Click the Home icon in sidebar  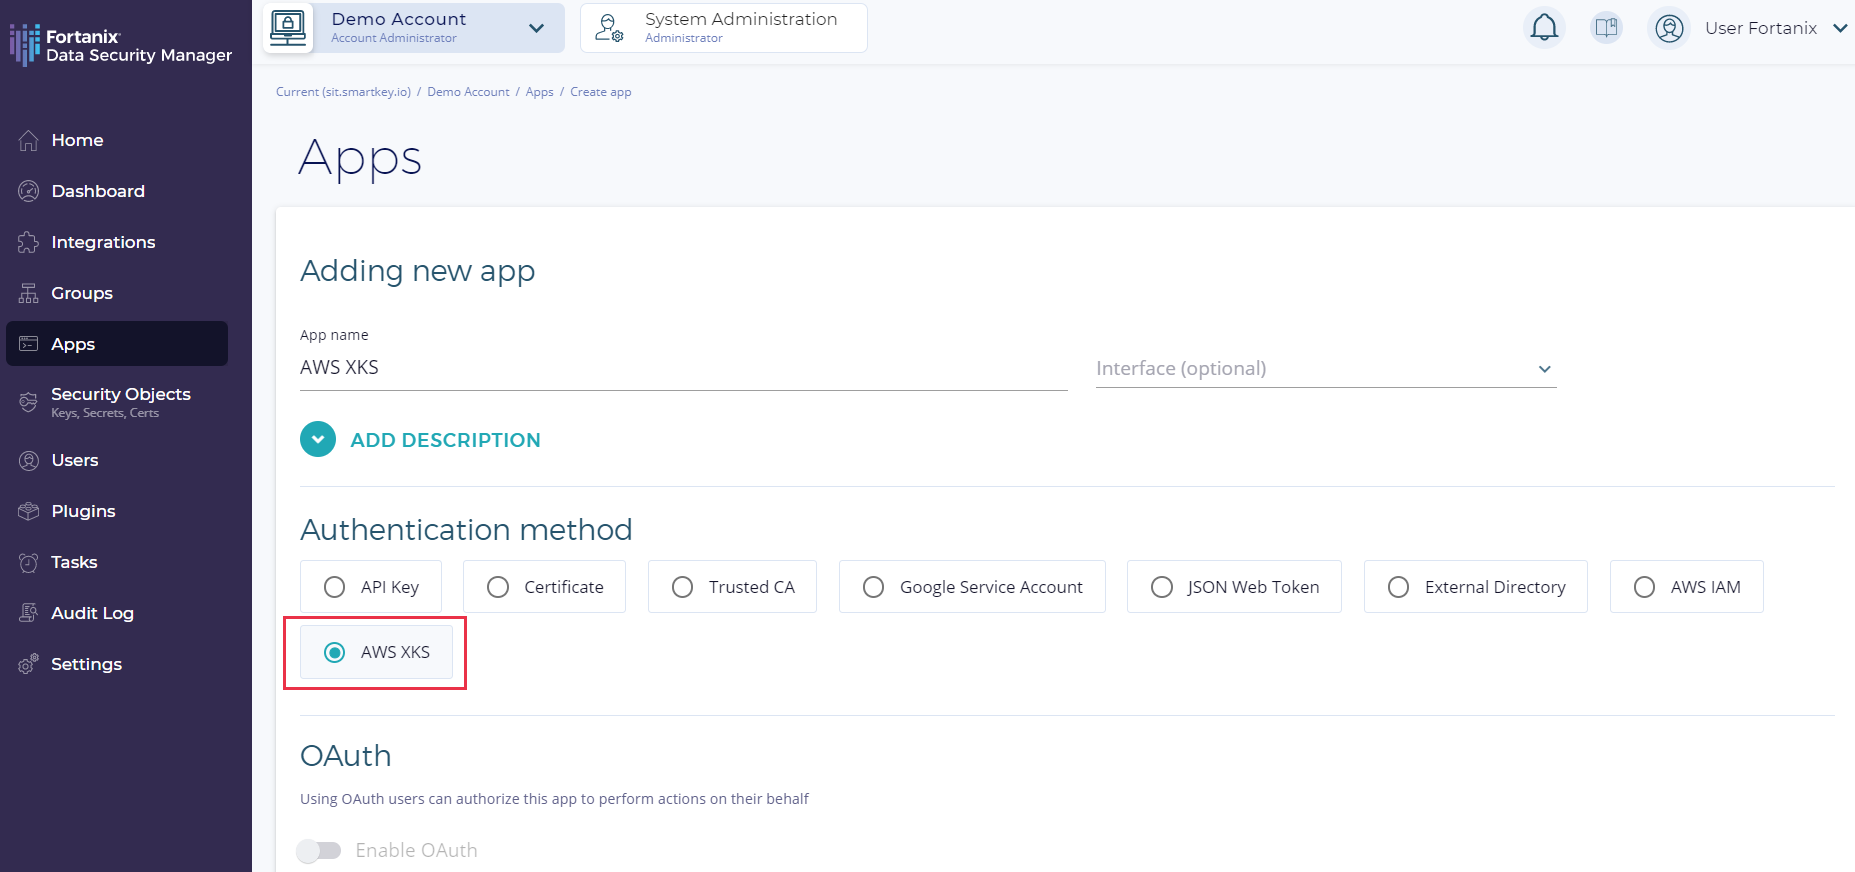(29, 141)
